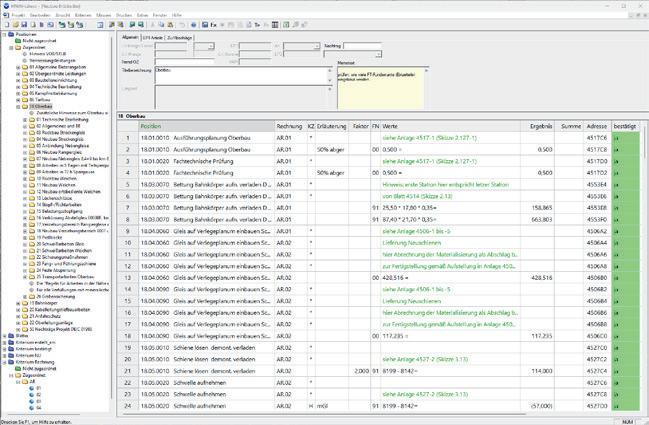
Task: Click the blue globe toolbar icon
Action: (193, 25)
